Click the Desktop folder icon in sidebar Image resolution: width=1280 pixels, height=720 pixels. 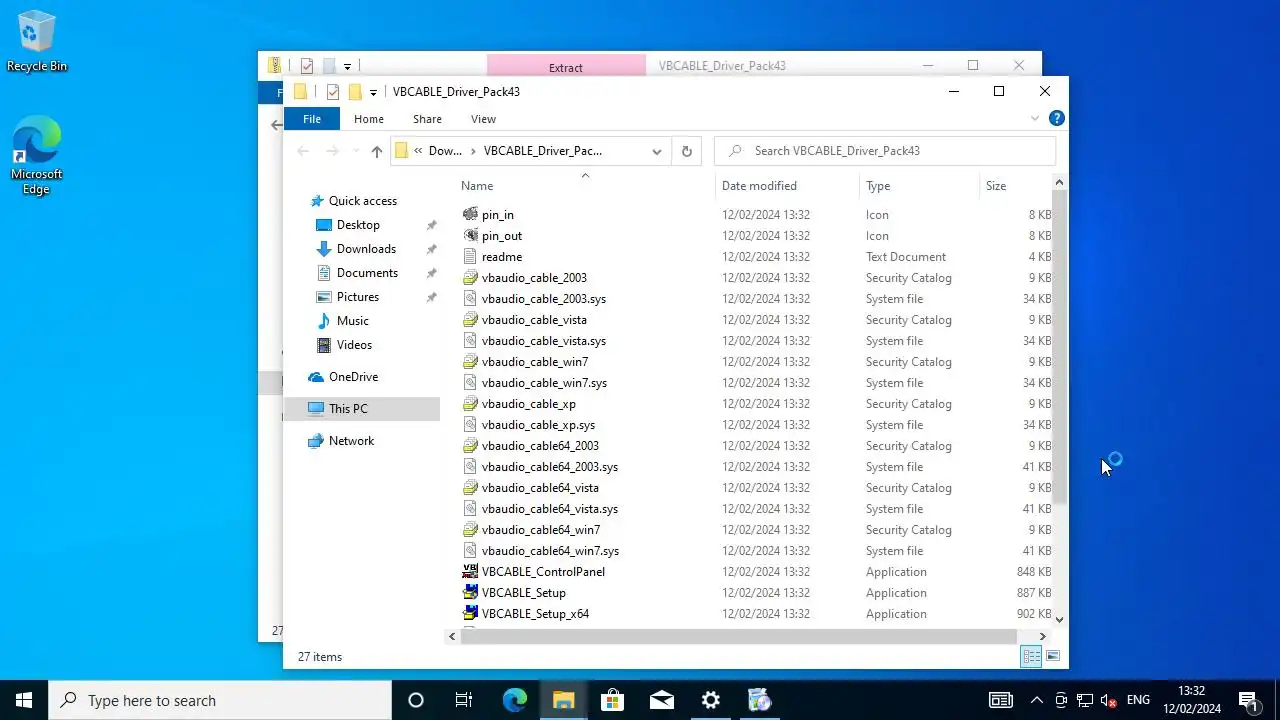click(323, 225)
